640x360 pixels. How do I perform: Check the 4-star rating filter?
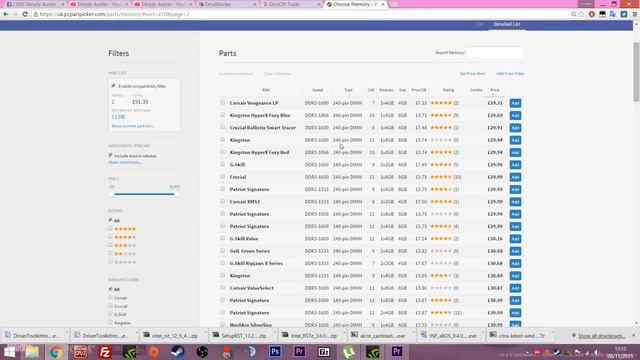click(x=111, y=237)
